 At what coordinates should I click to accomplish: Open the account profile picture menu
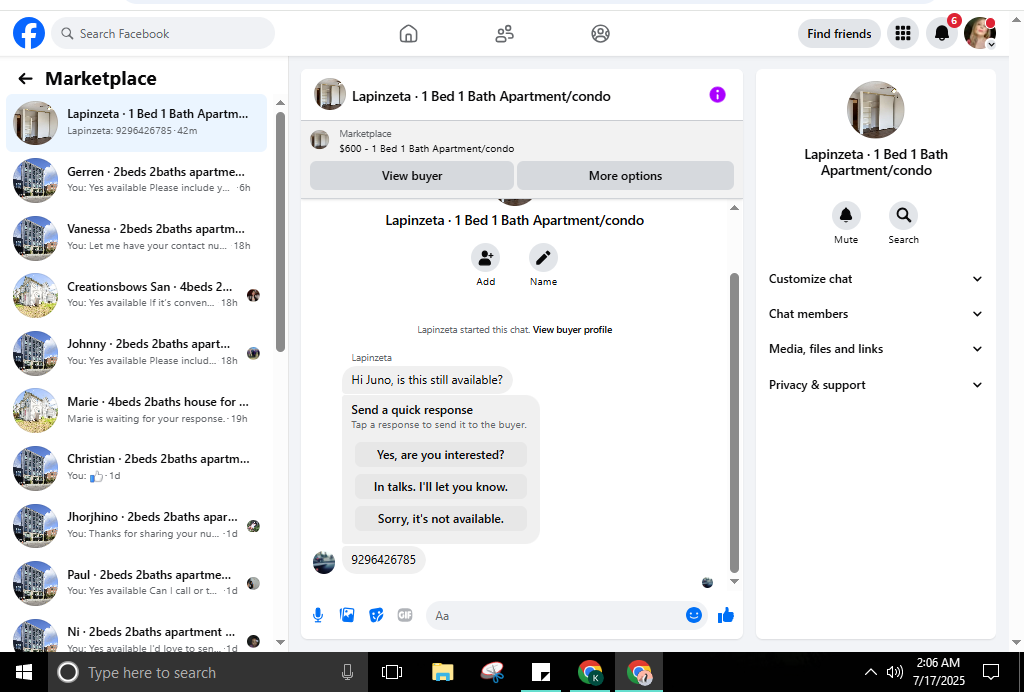point(980,33)
